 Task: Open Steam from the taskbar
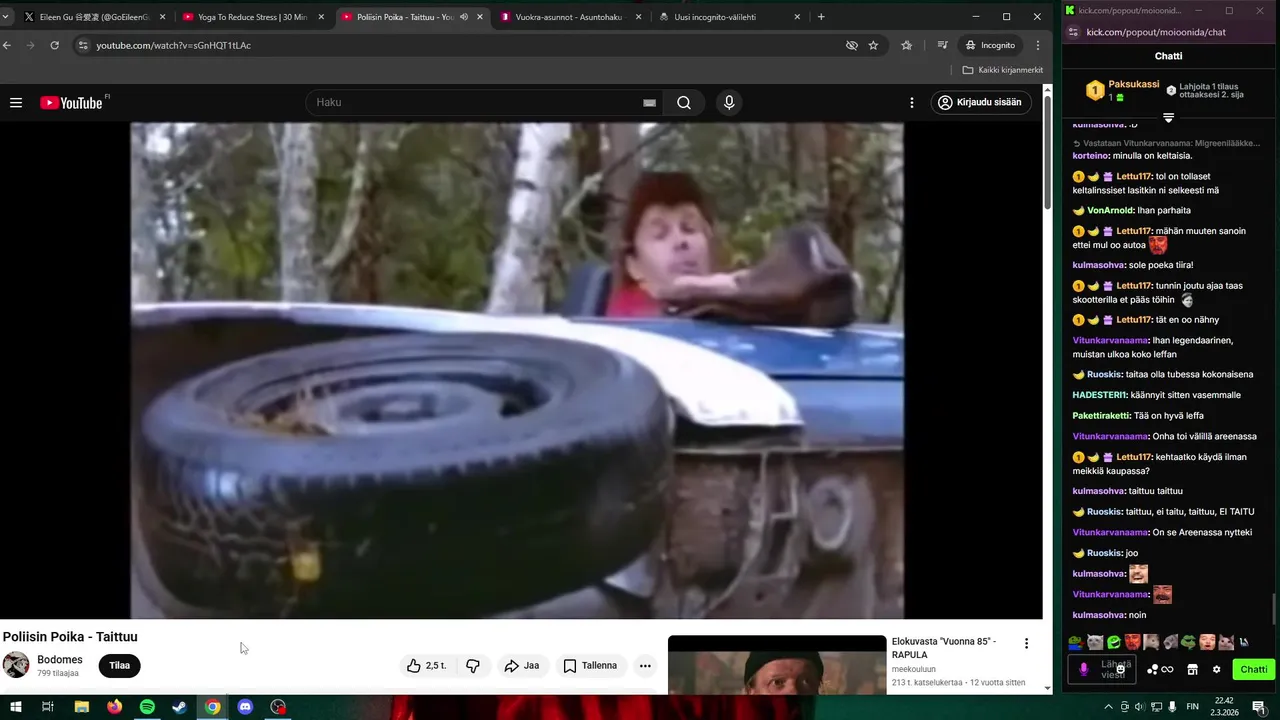[179, 707]
